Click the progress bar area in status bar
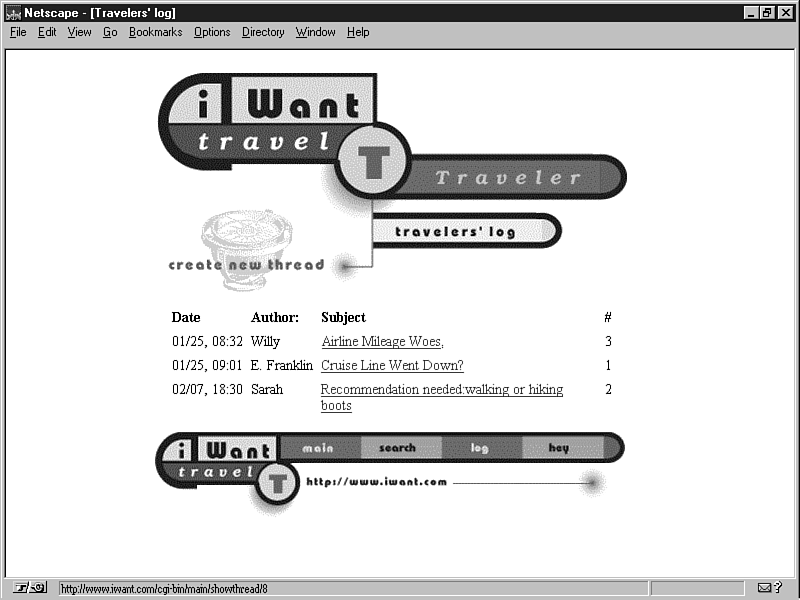The height and width of the screenshot is (600, 800). click(x=697, y=588)
